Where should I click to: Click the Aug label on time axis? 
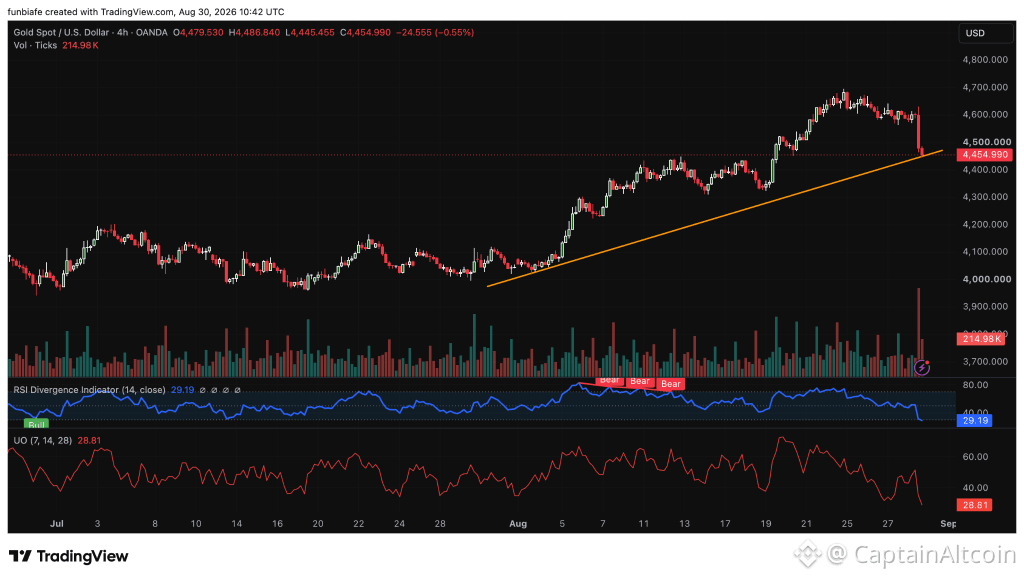(518, 524)
